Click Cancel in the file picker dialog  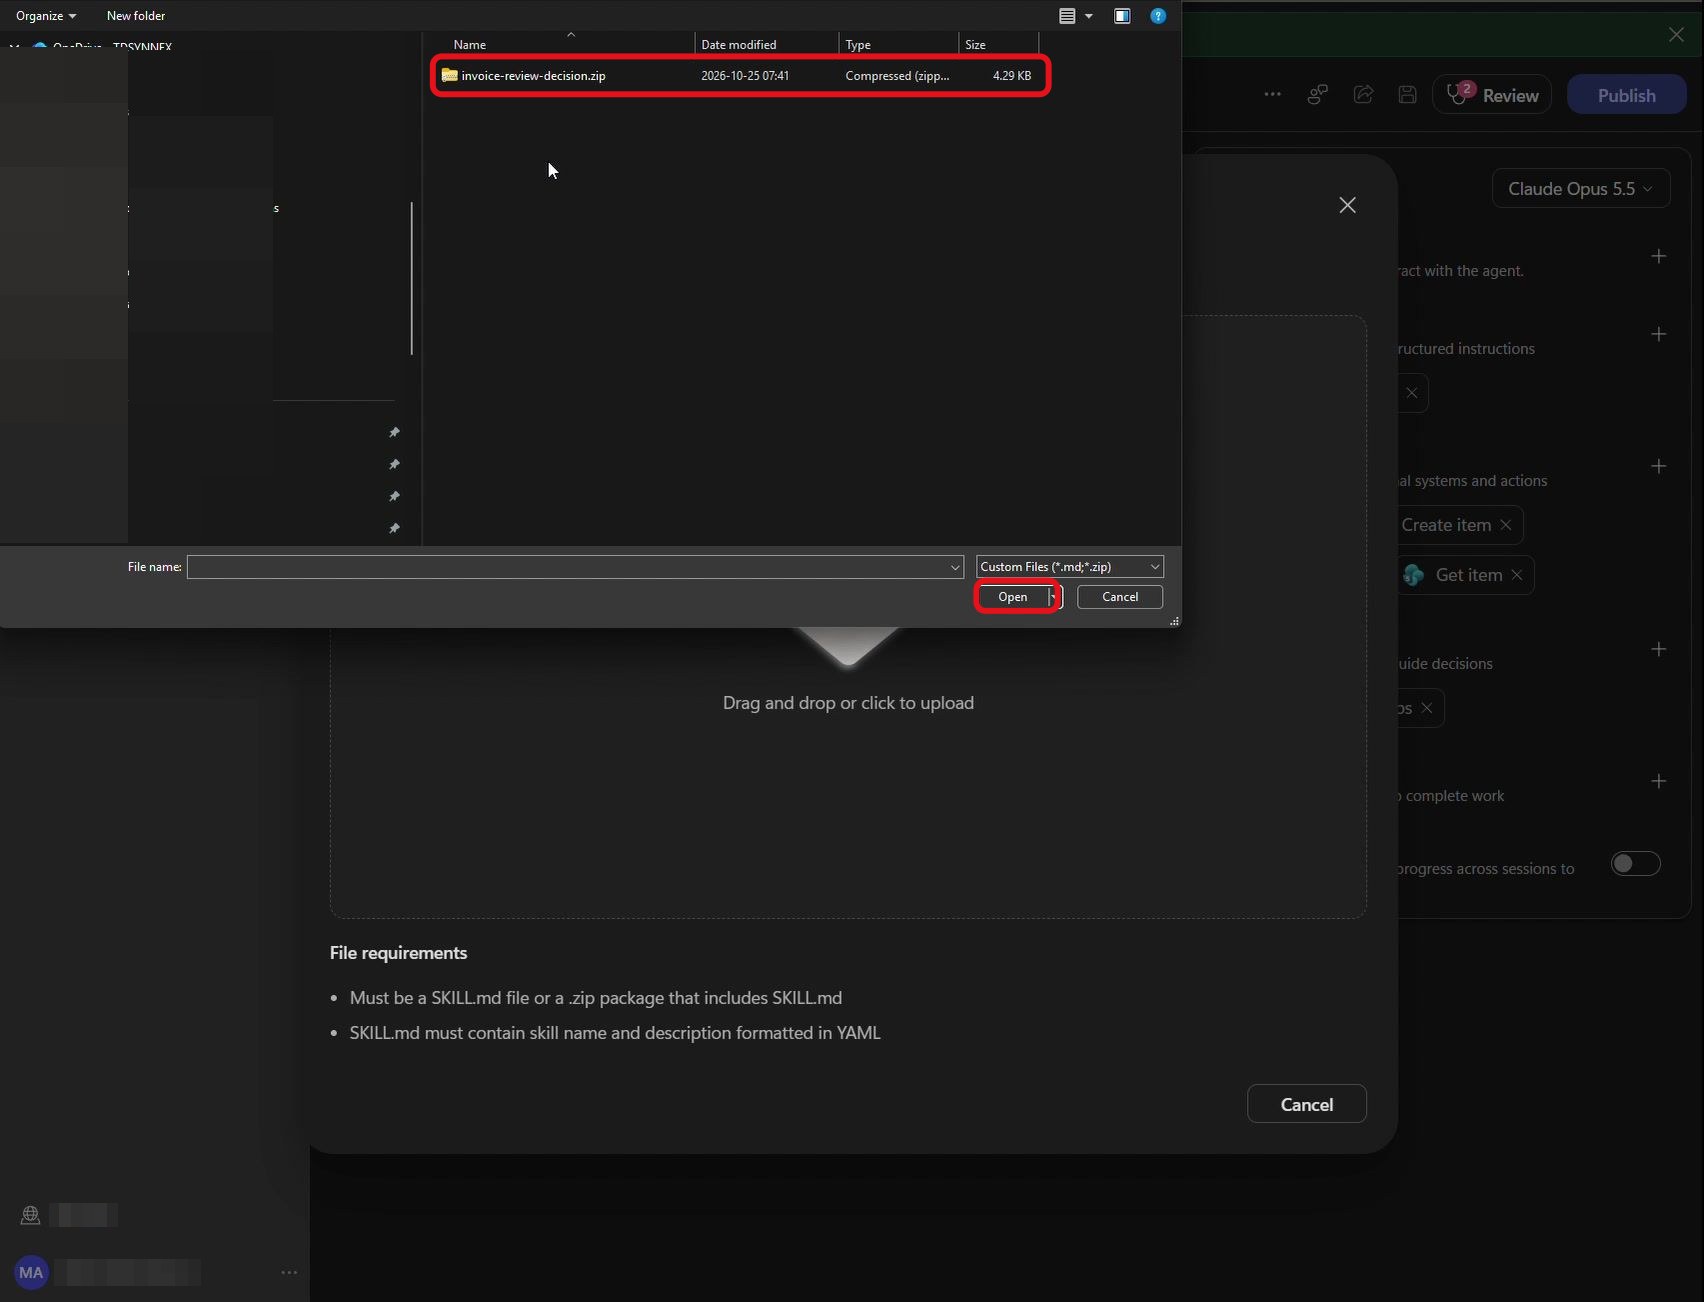tap(1120, 597)
